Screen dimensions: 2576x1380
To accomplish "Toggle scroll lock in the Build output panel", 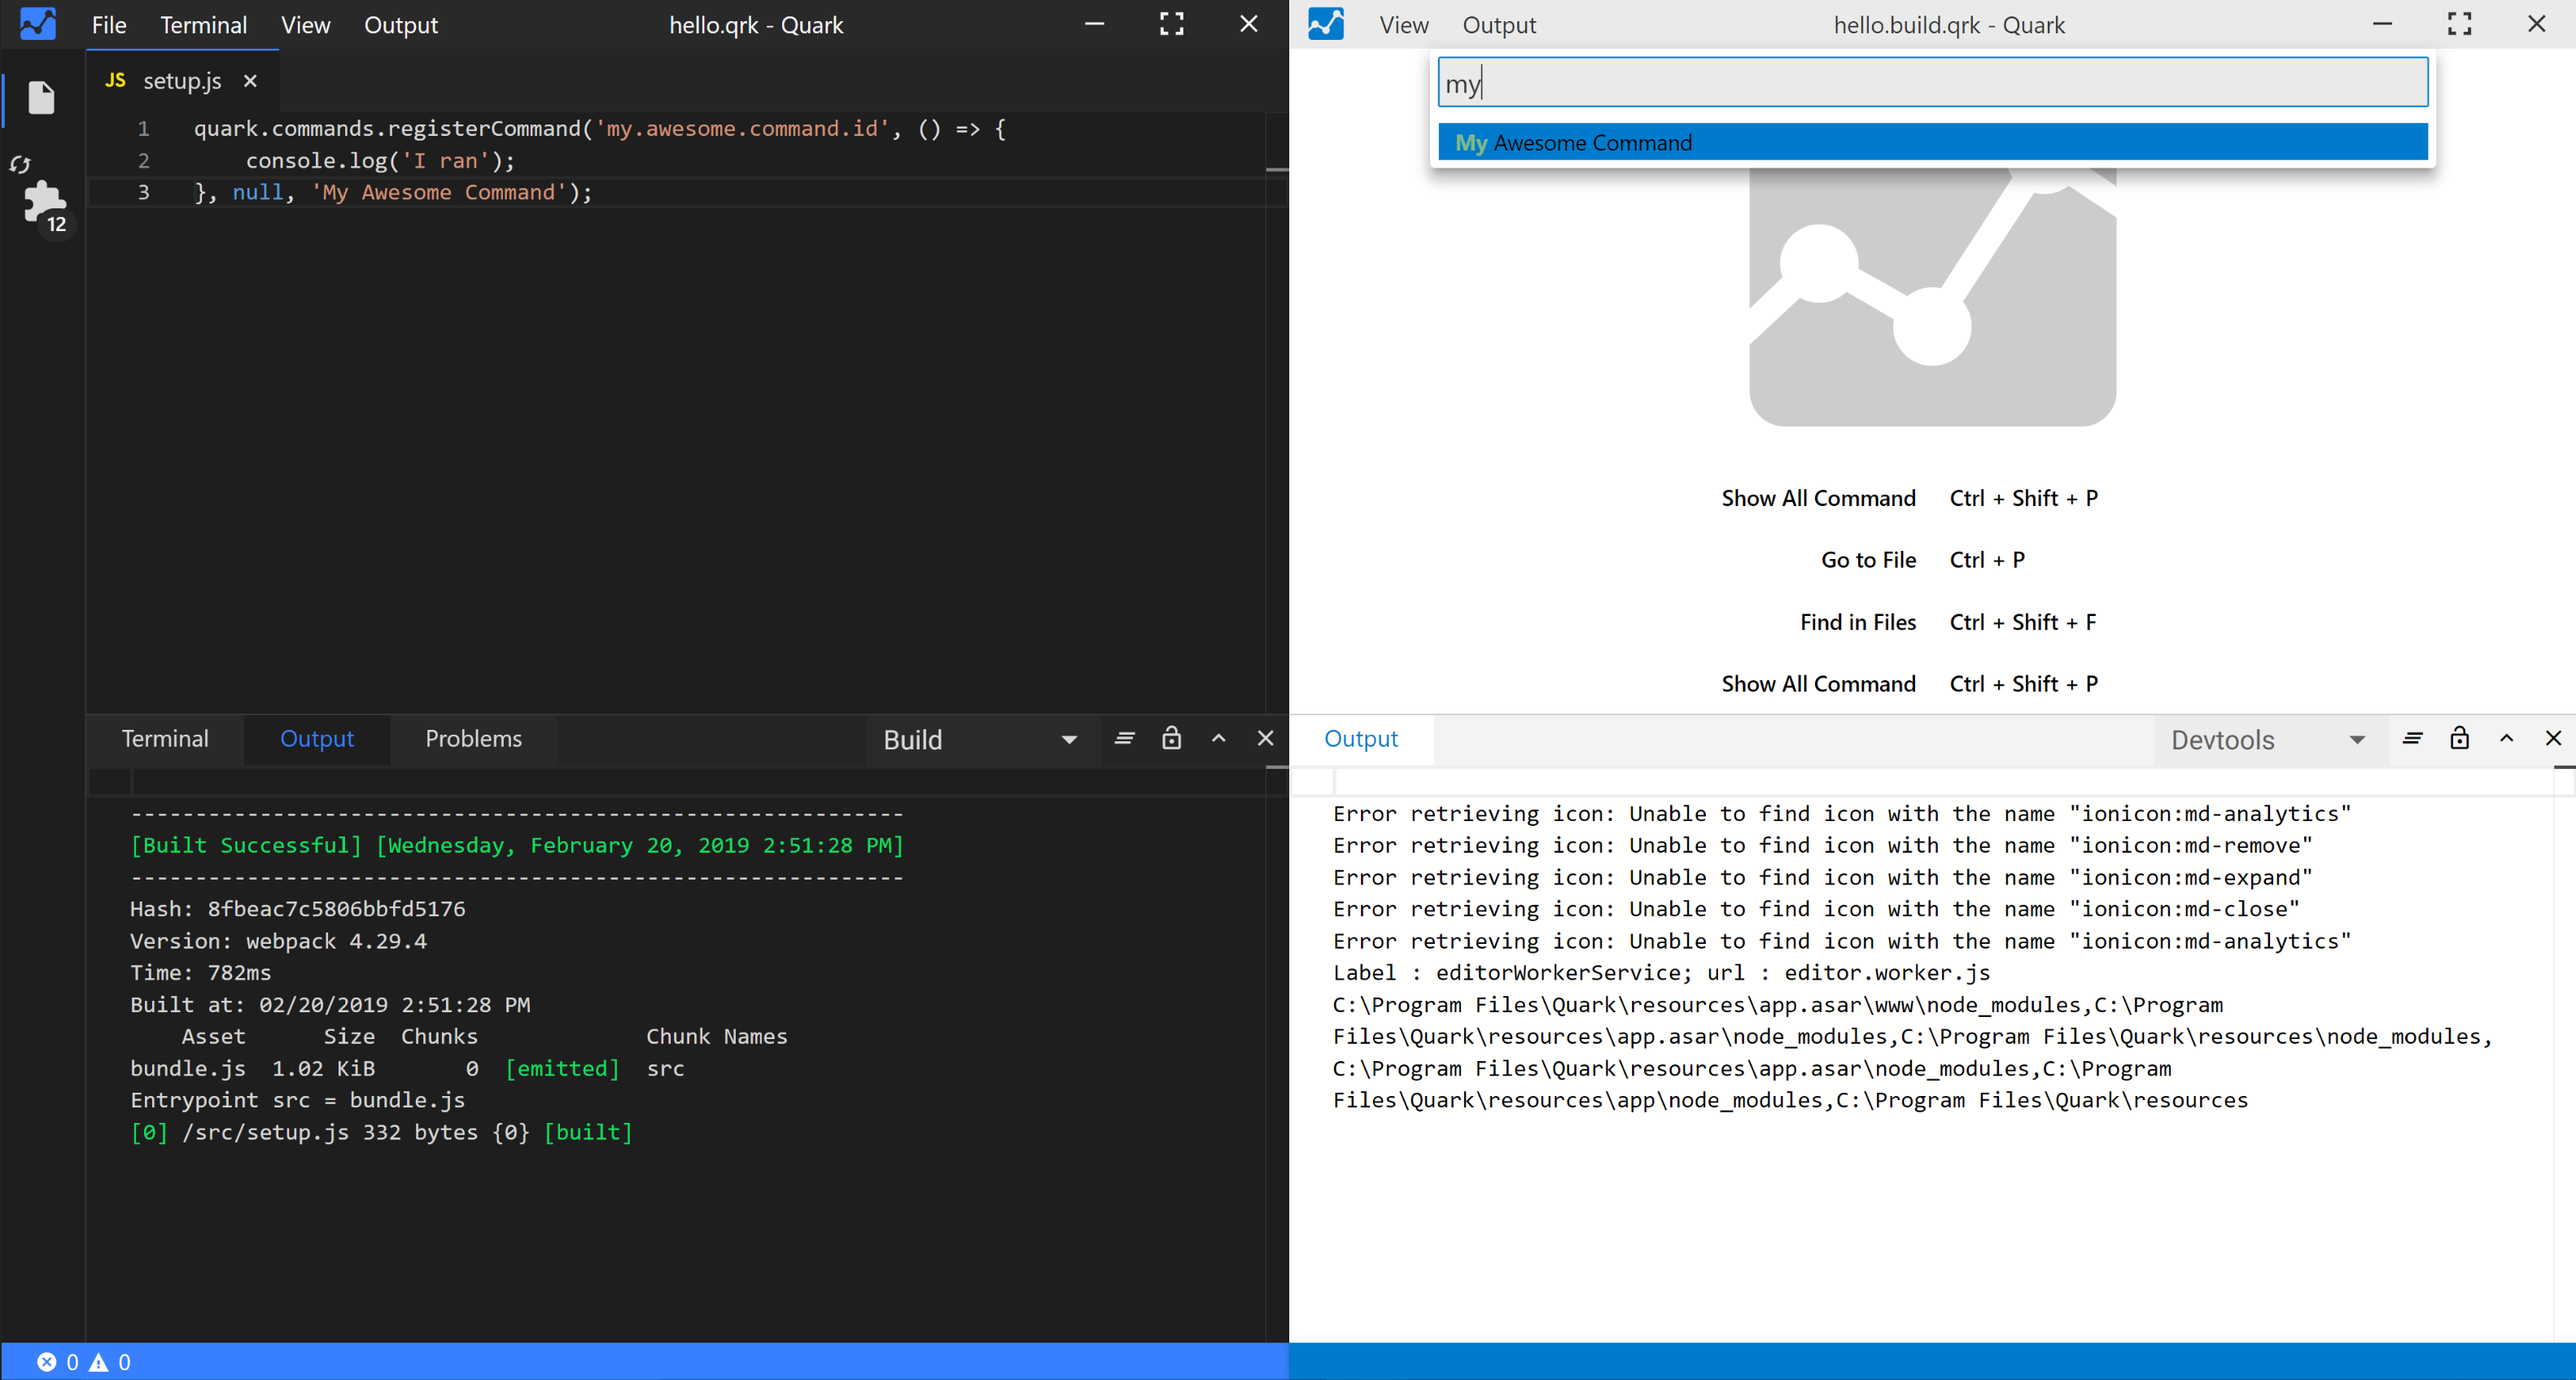I will tap(1171, 738).
